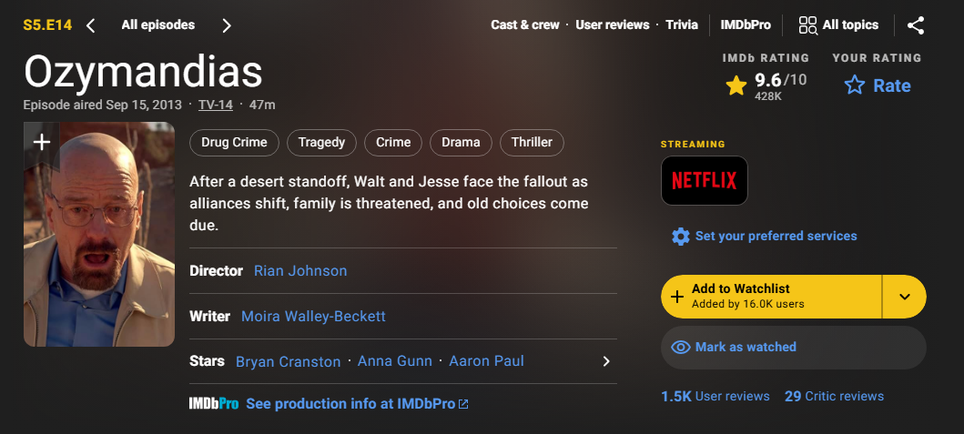The height and width of the screenshot is (434, 964).
Task: Go to the next episode arrow
Action: [x=227, y=25]
